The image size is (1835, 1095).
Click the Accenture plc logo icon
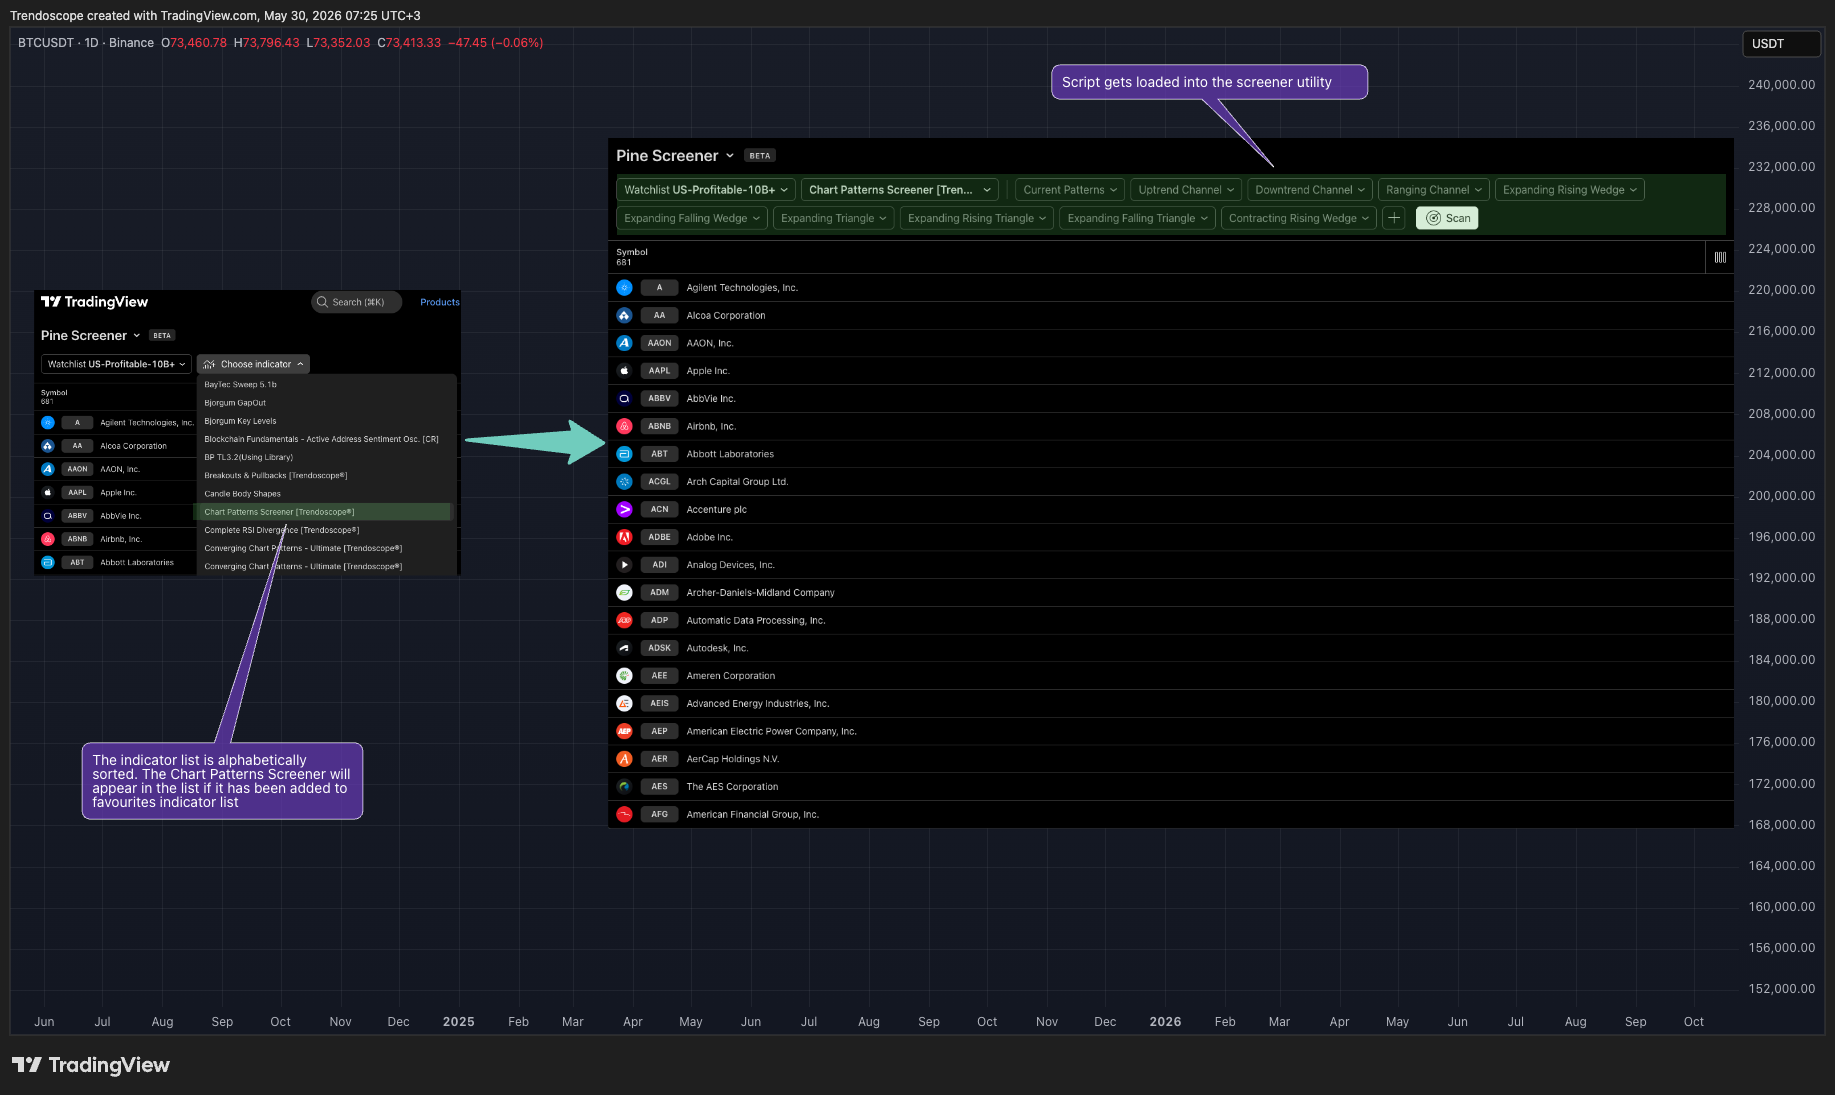pos(624,510)
